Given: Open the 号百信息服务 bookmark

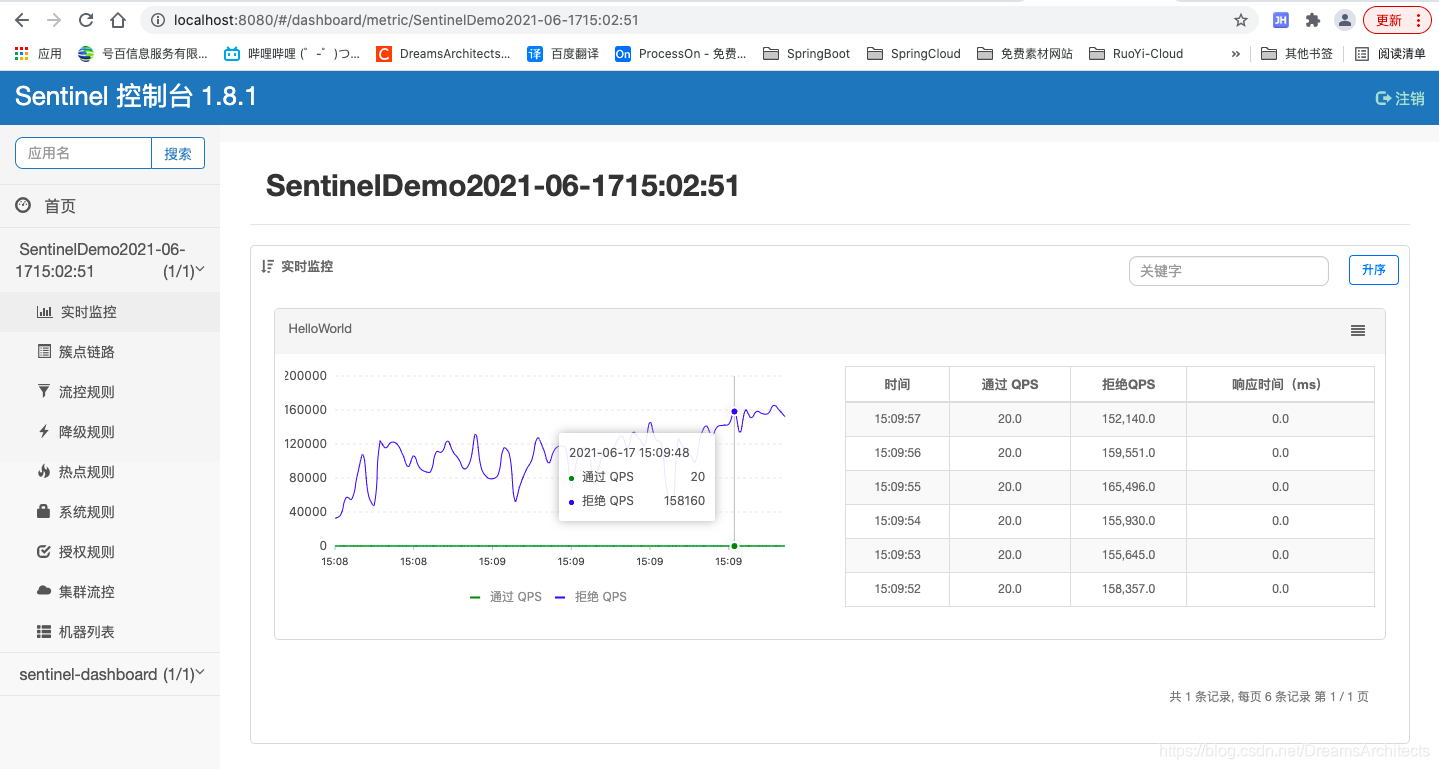Looking at the screenshot, I should tap(143, 54).
